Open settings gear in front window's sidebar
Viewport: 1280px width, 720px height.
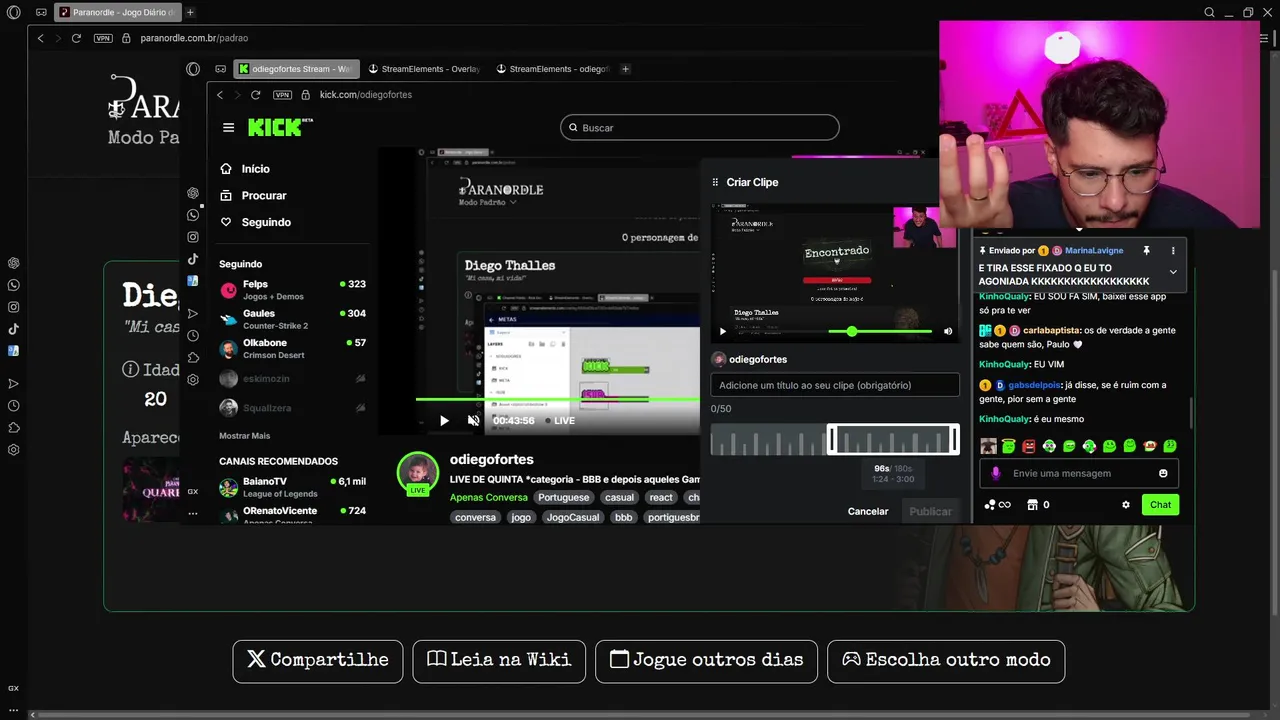click(x=193, y=380)
